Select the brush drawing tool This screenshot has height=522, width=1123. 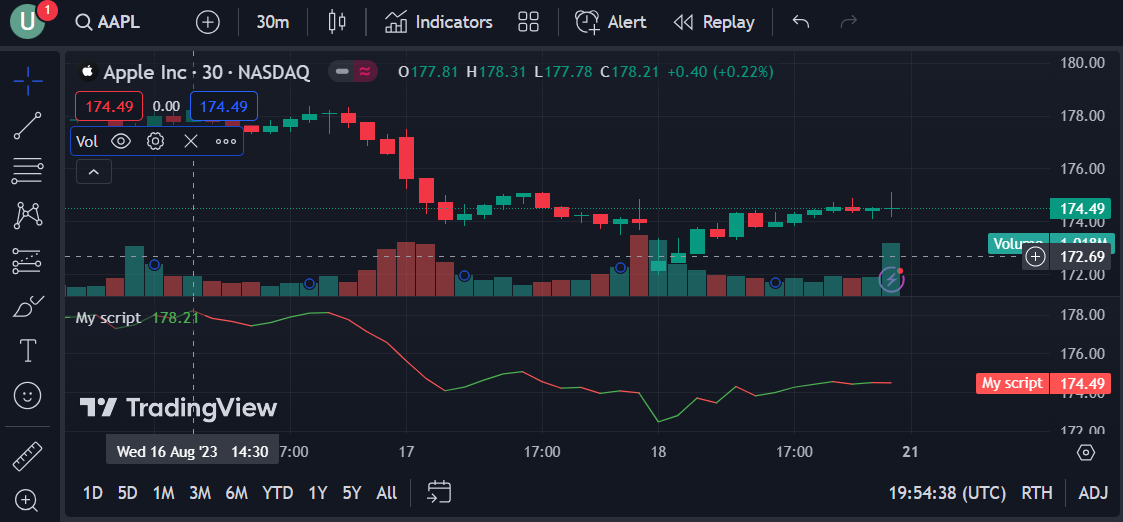[x=28, y=307]
